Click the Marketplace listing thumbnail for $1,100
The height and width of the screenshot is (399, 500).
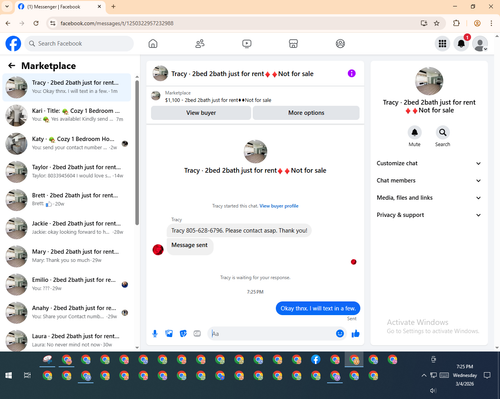[156, 96]
